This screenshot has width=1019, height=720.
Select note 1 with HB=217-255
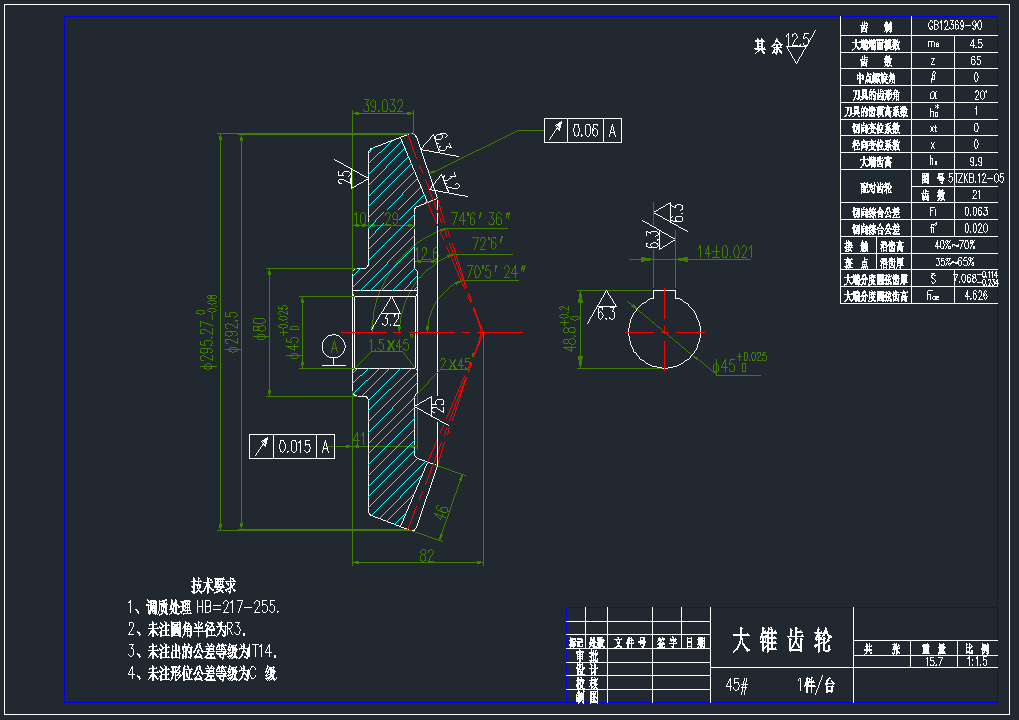tap(203, 608)
